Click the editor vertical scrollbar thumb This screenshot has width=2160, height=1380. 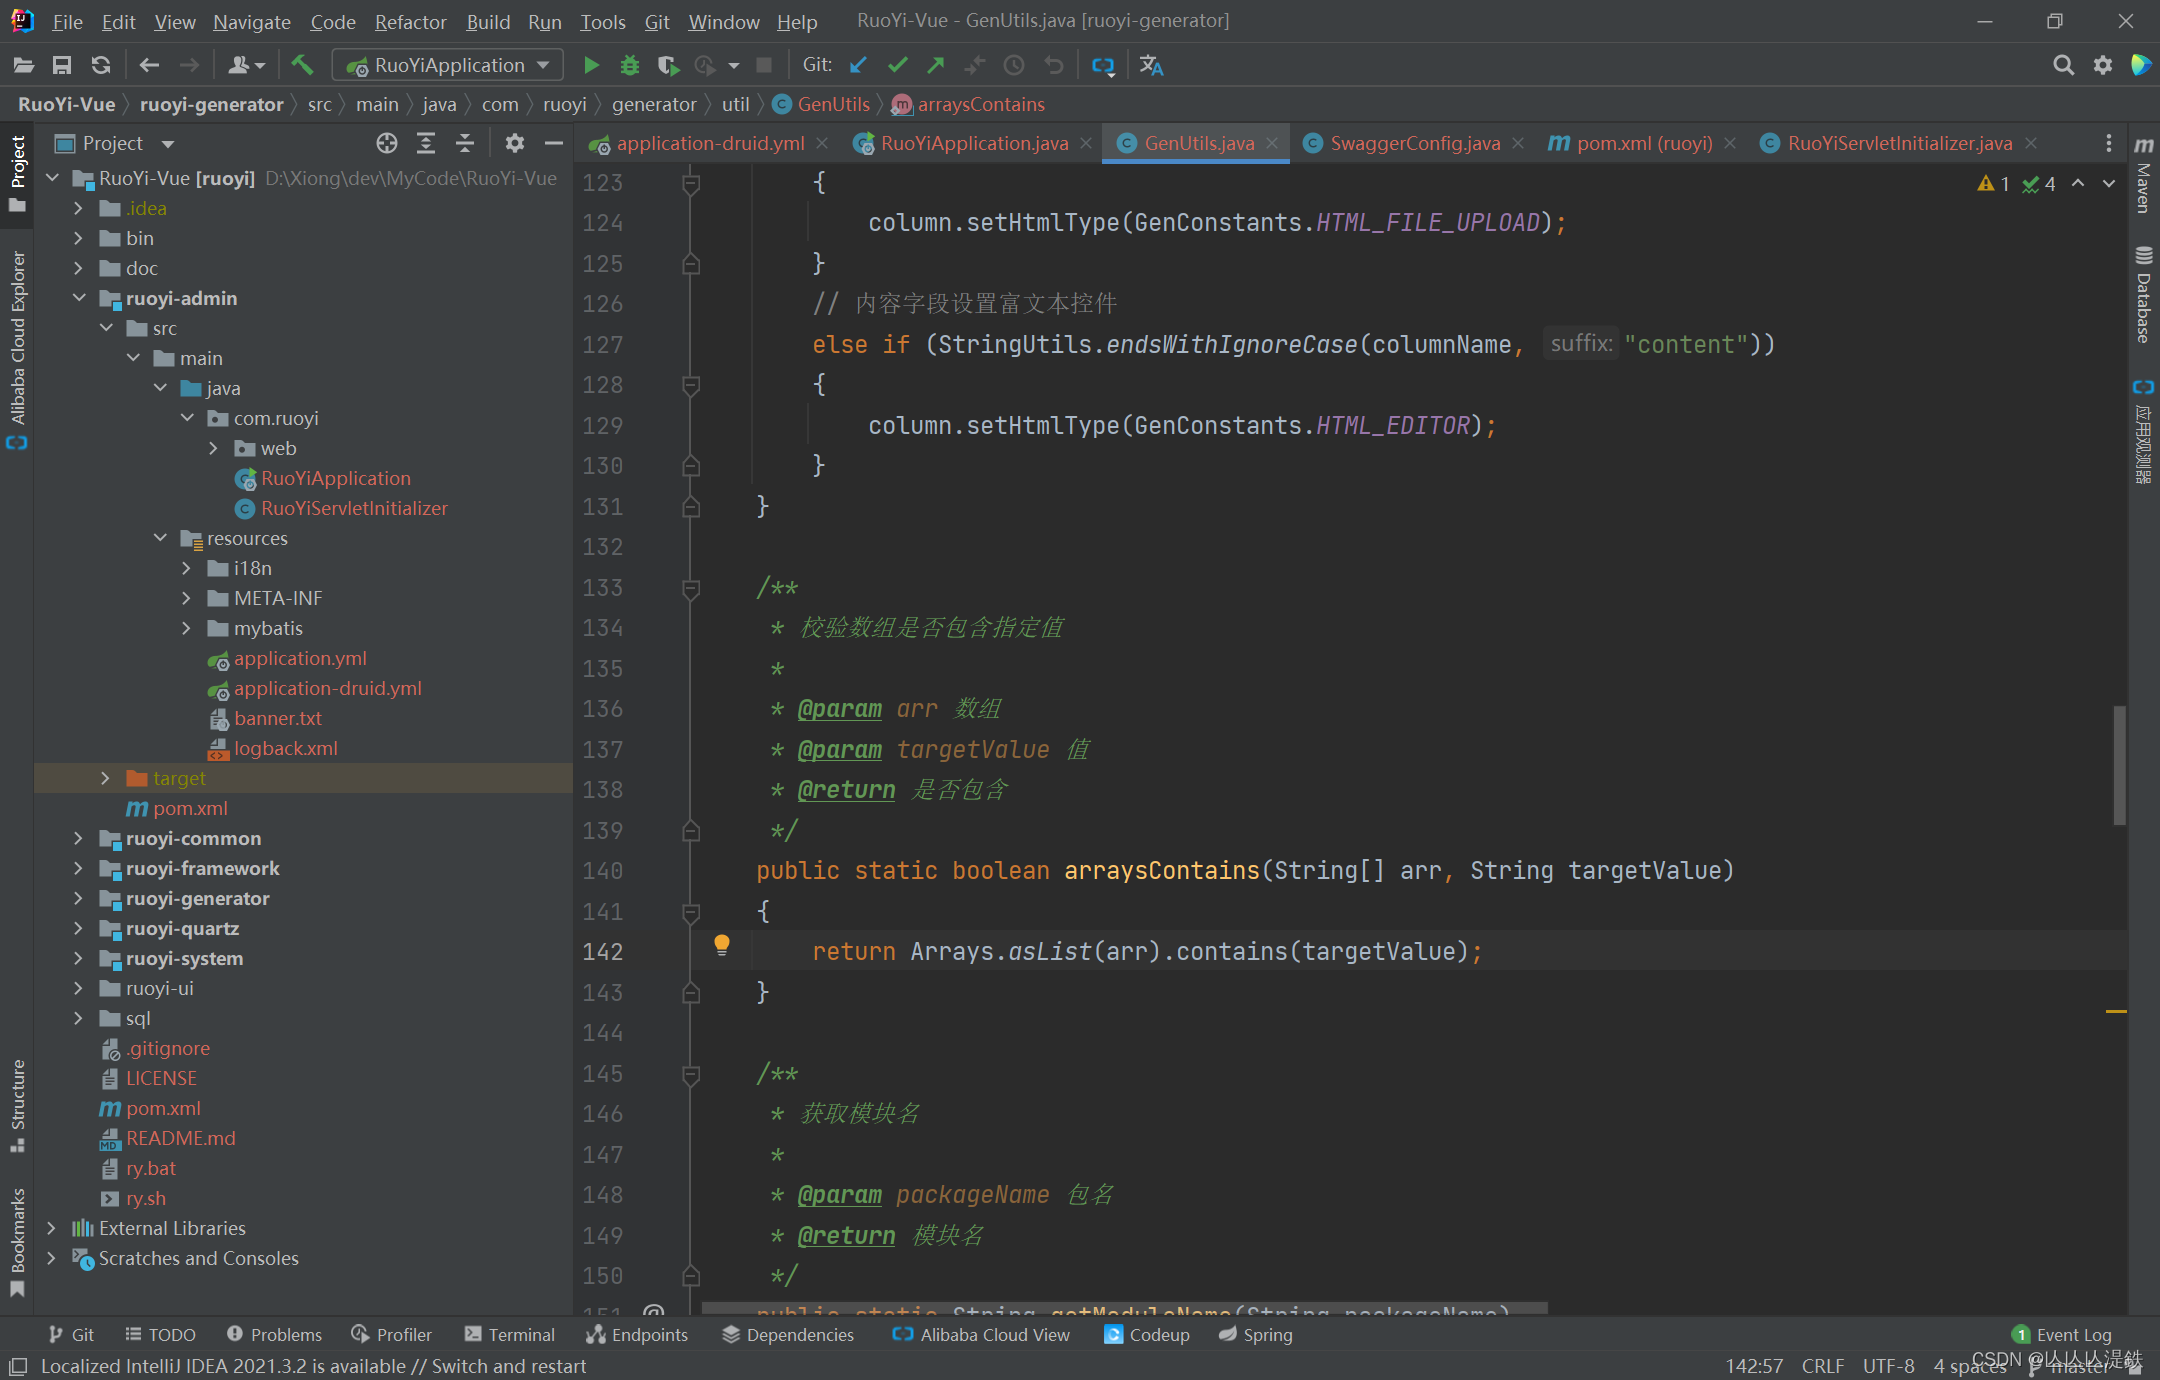tap(2119, 765)
